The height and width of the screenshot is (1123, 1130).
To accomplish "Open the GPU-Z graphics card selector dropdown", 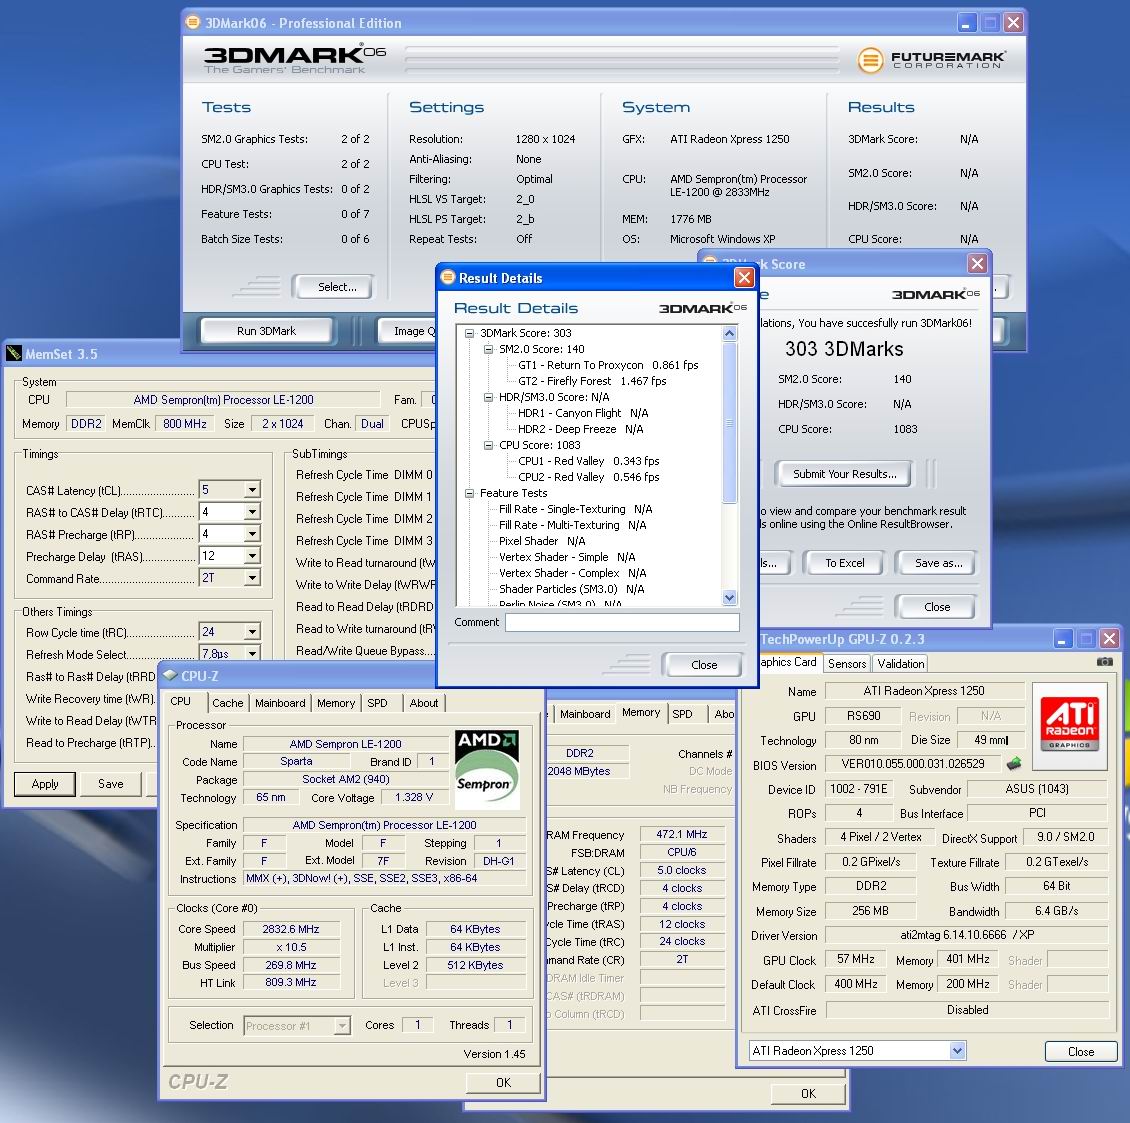I will tap(957, 1051).
